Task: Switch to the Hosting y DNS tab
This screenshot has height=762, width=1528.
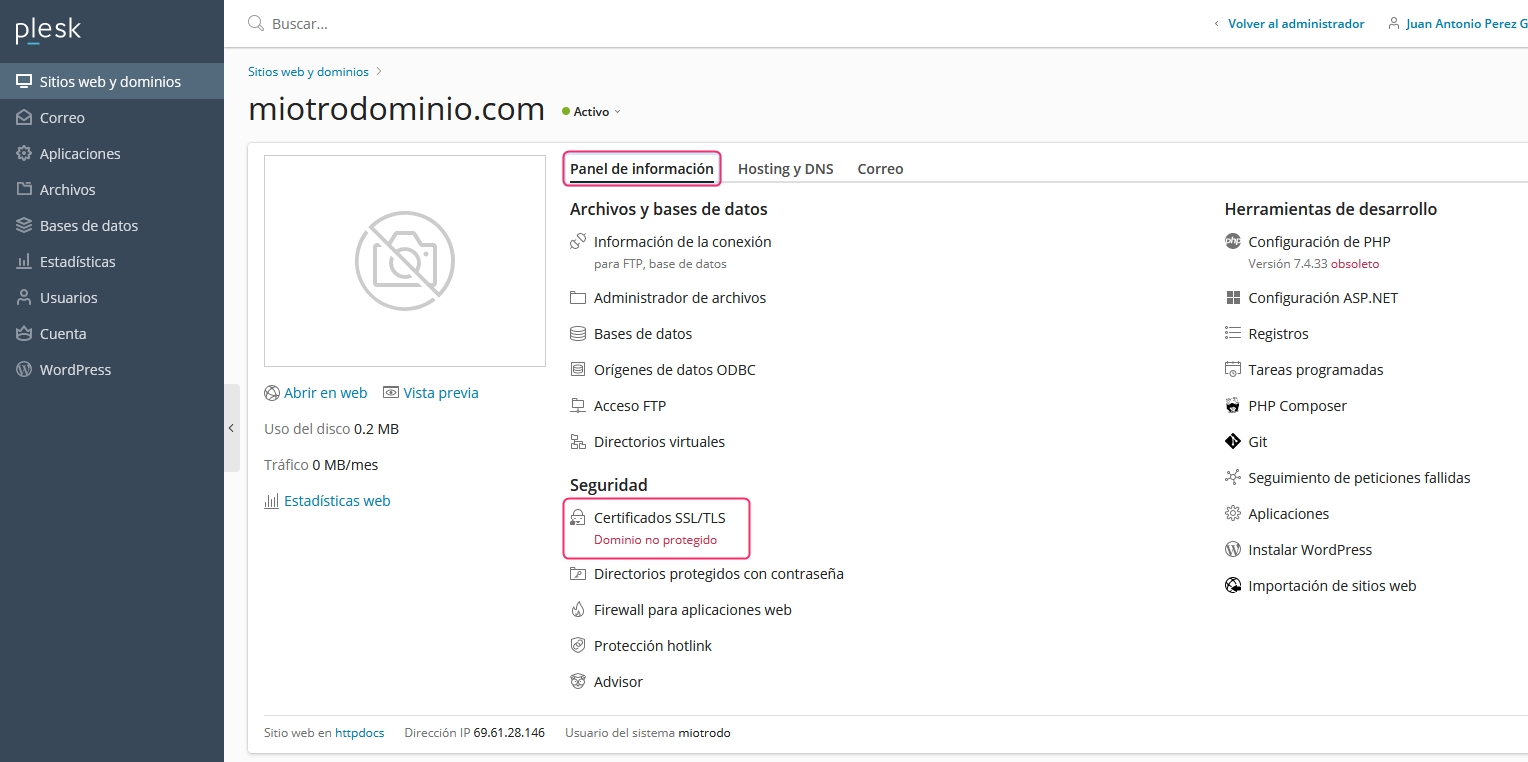Action: [785, 169]
